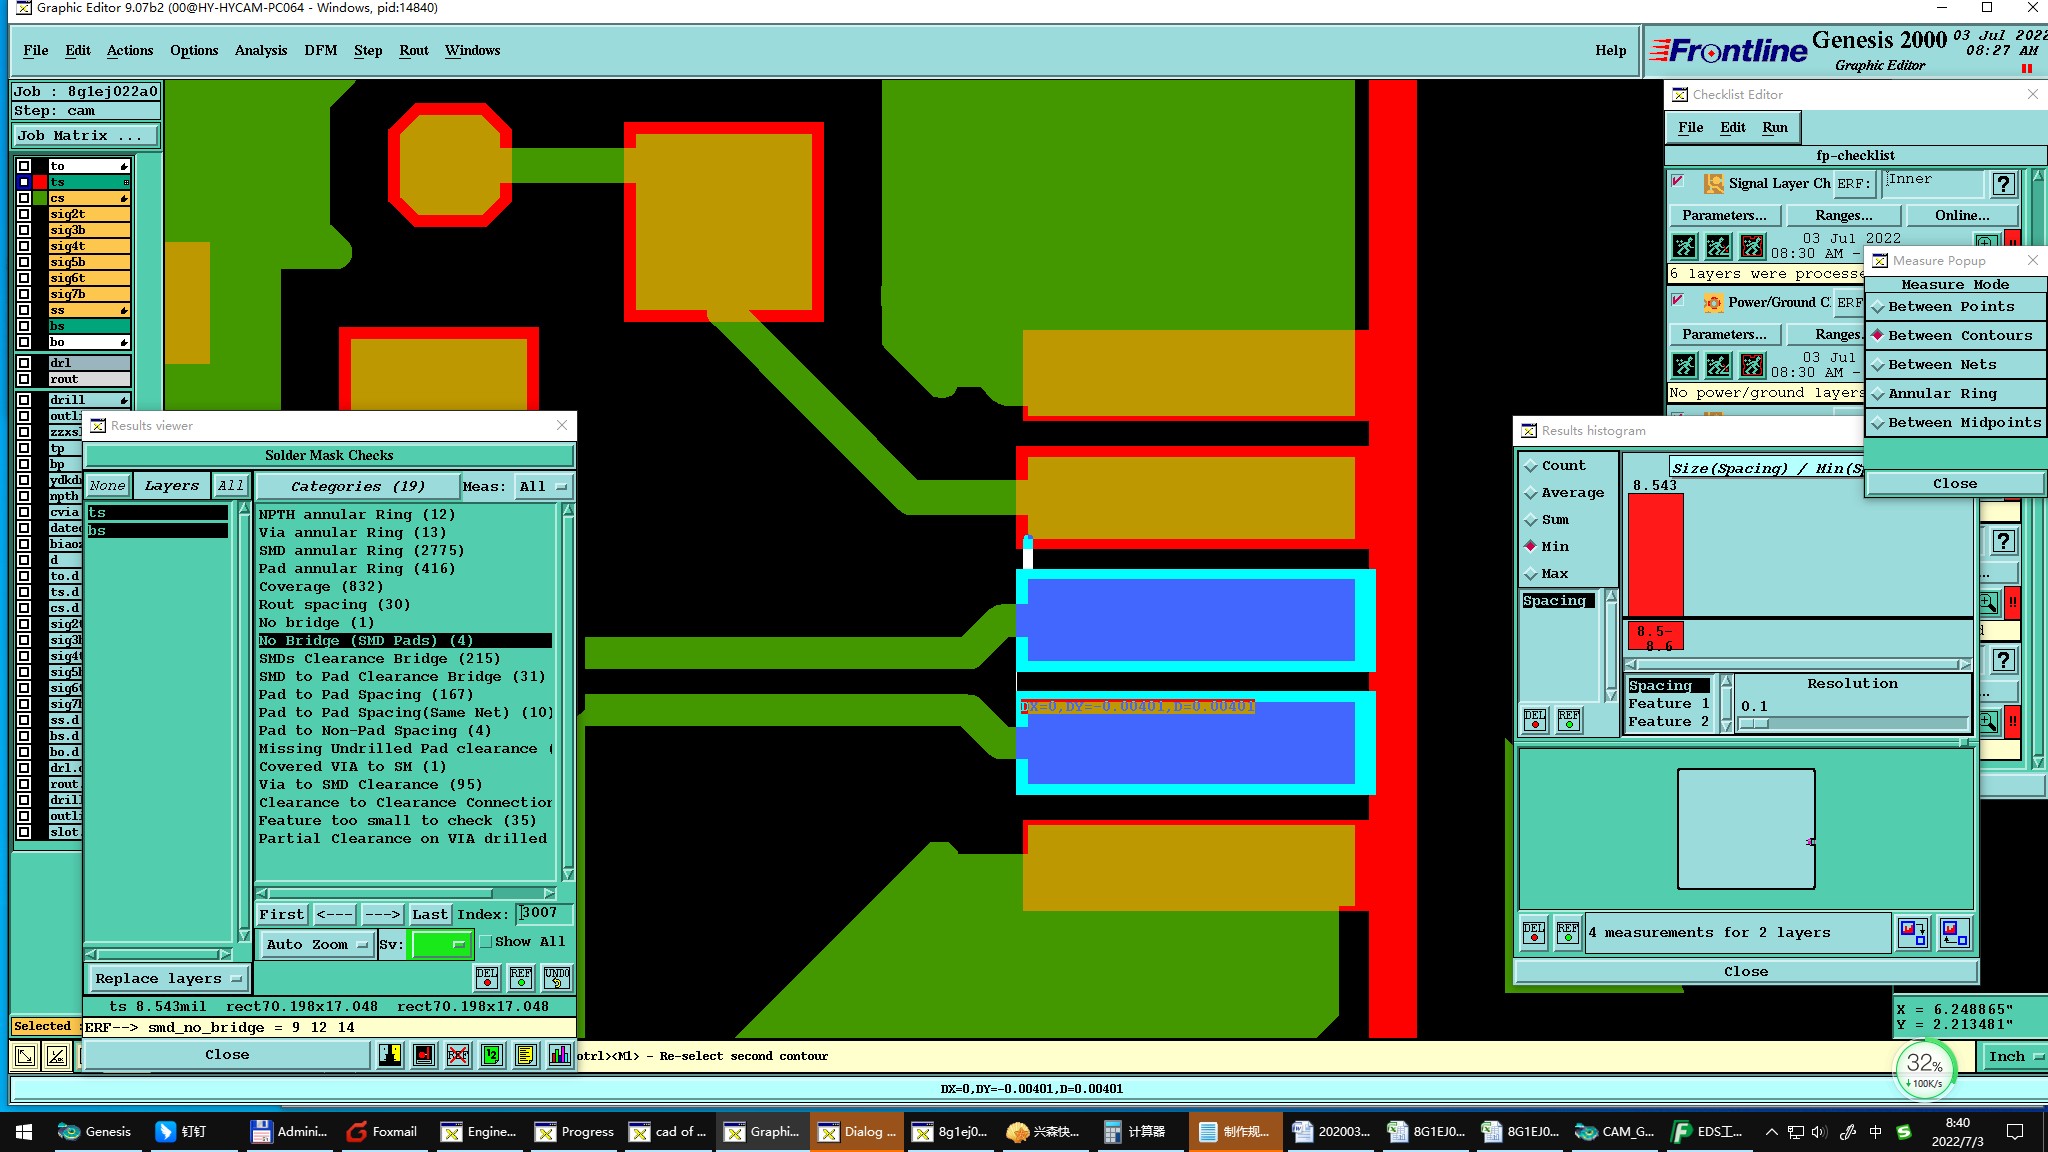
Task: Click the UNDO icon in Results viewer
Action: coord(557,976)
